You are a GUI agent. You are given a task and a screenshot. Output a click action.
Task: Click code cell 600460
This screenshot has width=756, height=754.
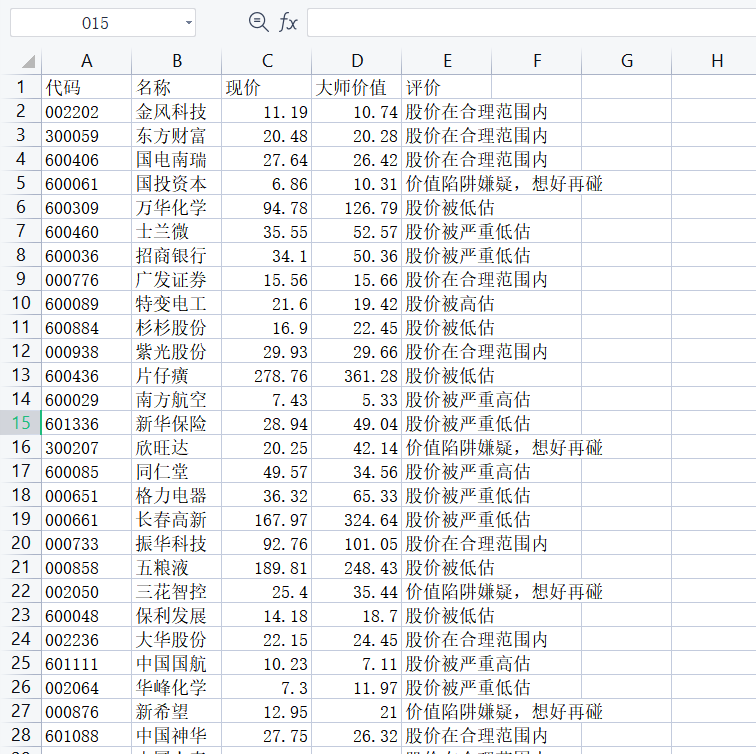pos(86,231)
